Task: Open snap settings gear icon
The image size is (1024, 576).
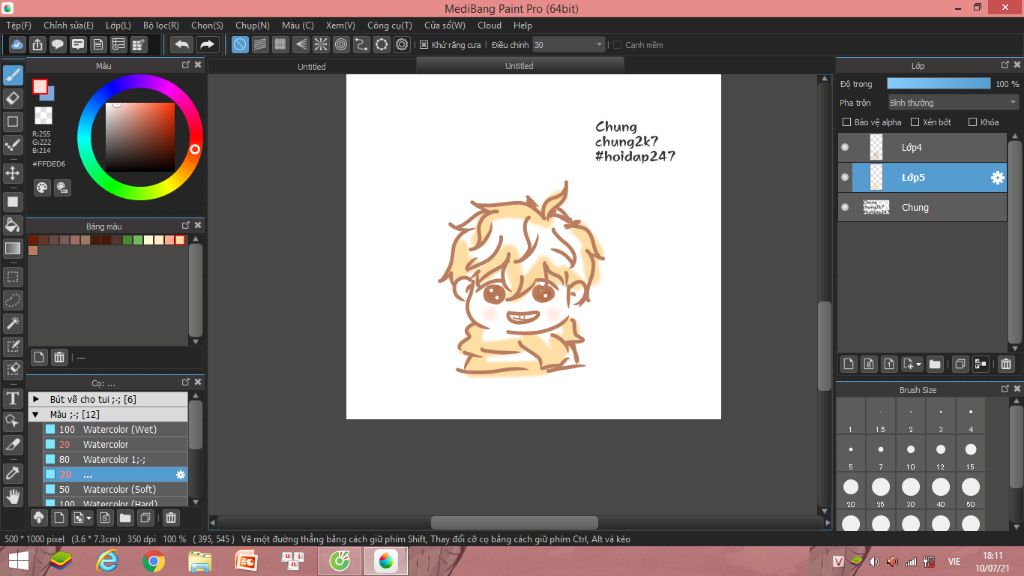Action: tap(402, 44)
